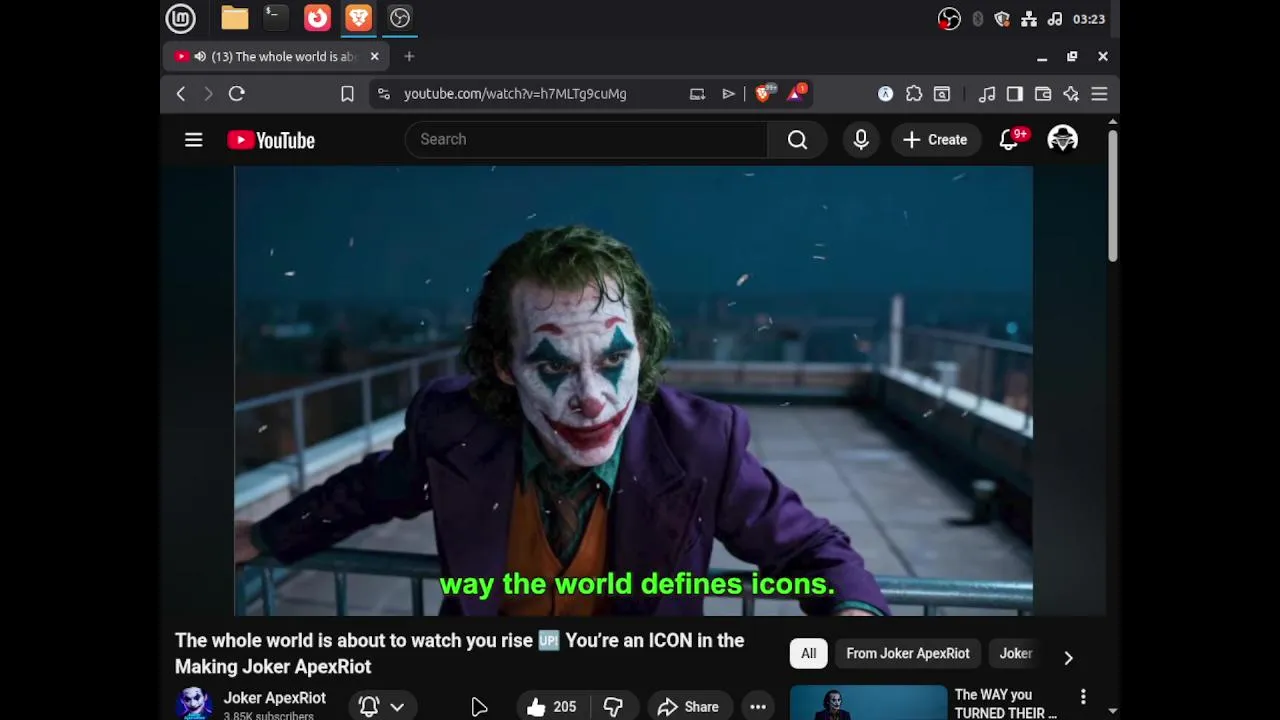This screenshot has height=720, width=1280.
Task: Reload the current YouTube page
Action: [x=237, y=94]
